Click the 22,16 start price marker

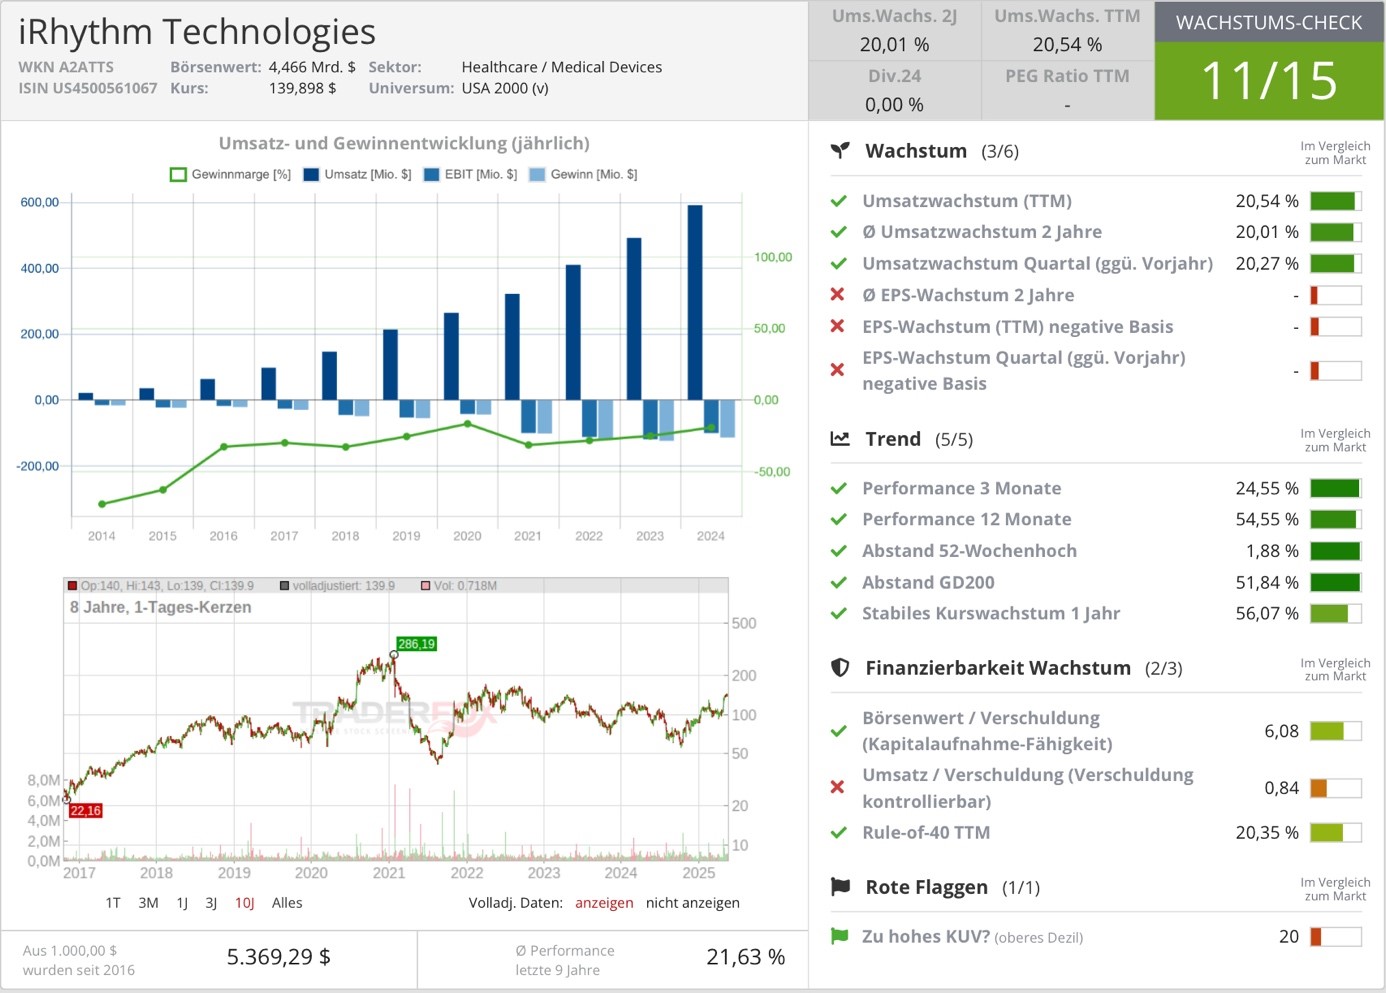[86, 811]
